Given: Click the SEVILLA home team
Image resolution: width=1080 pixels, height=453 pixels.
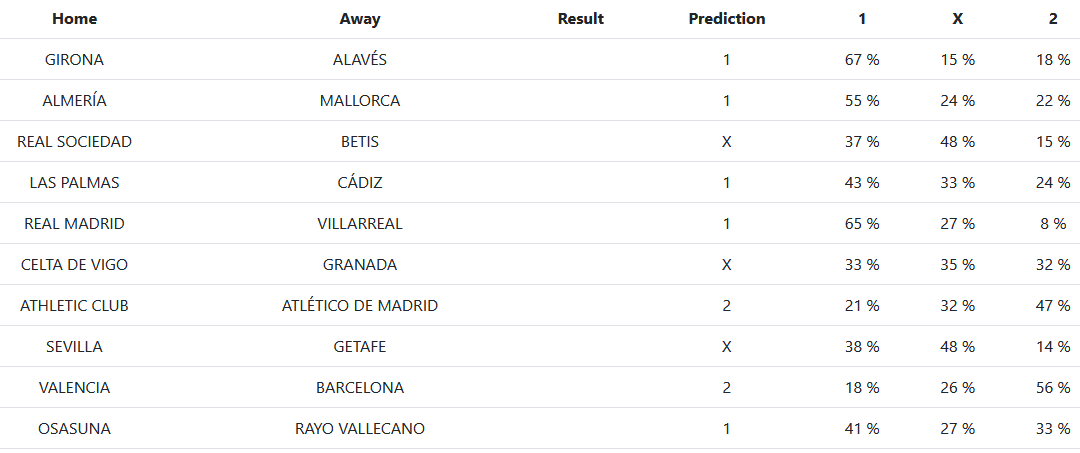Looking at the screenshot, I should click(75, 347).
